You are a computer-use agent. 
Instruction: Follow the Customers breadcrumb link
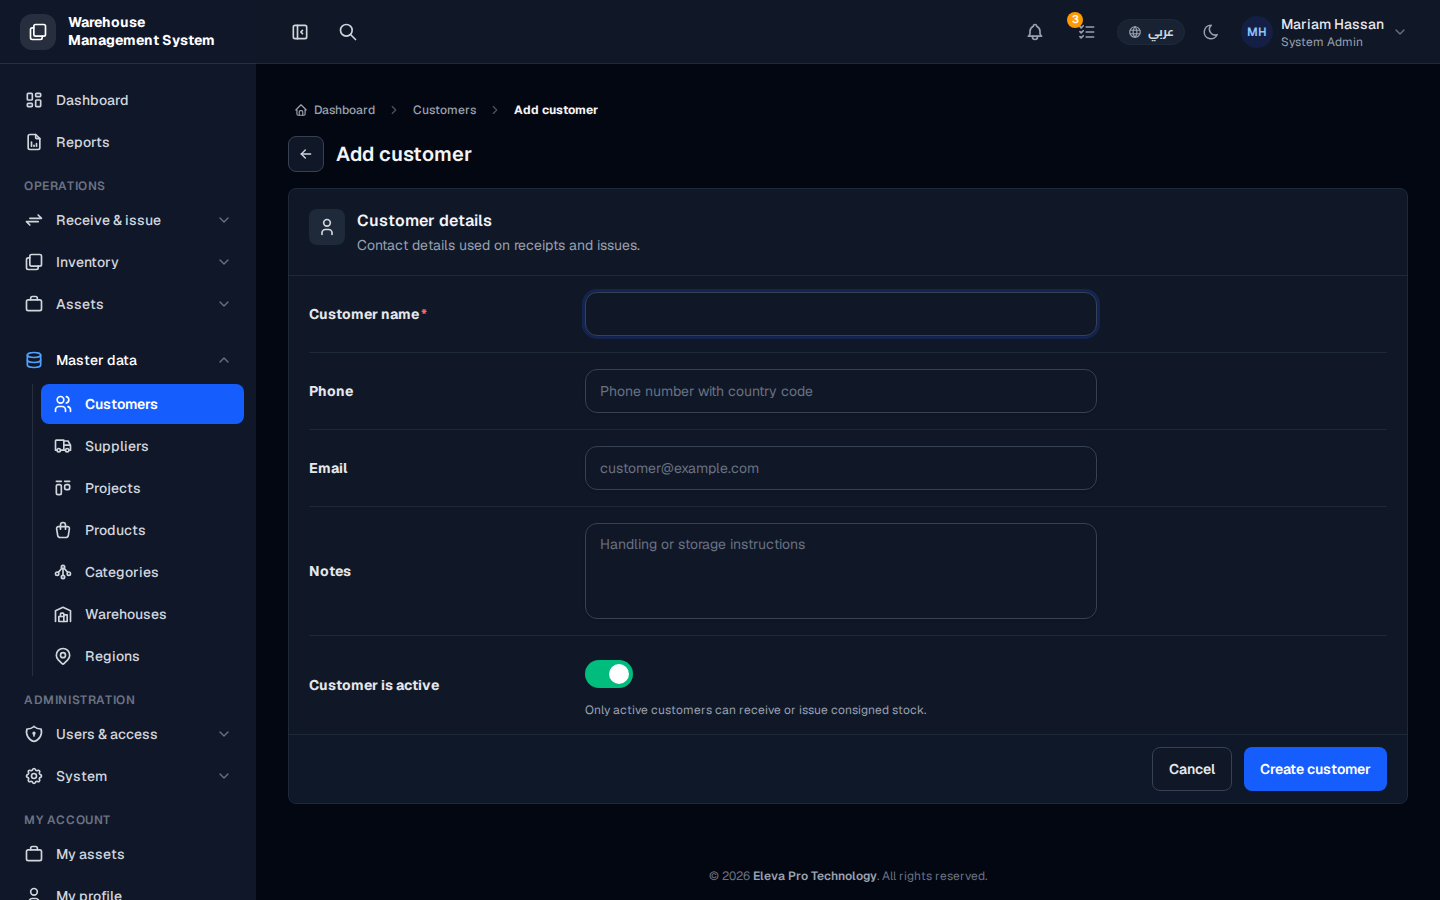coord(444,110)
